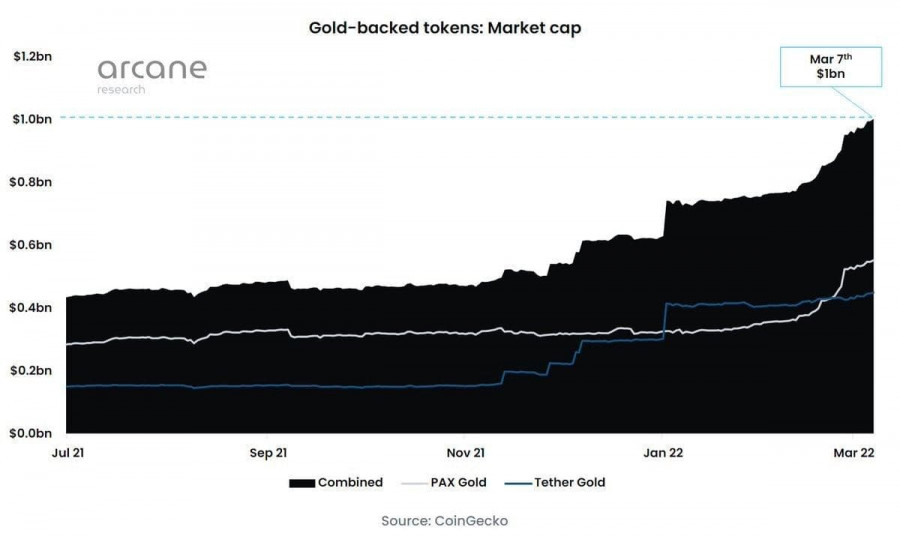Click the PAX Gold legend line marker
Image resolution: width=900 pixels, height=536 pixels.
[414, 484]
